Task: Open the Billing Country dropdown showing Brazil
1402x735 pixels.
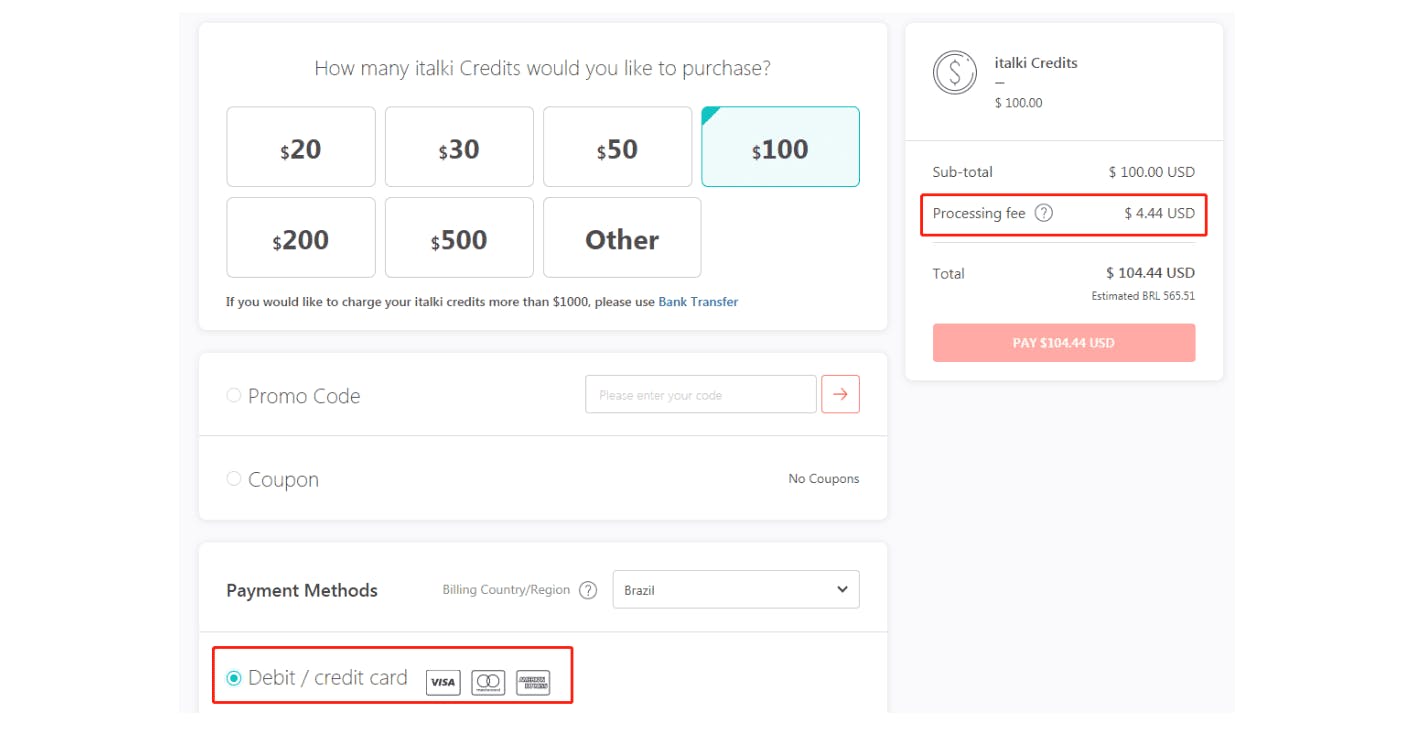Action: tap(736, 590)
